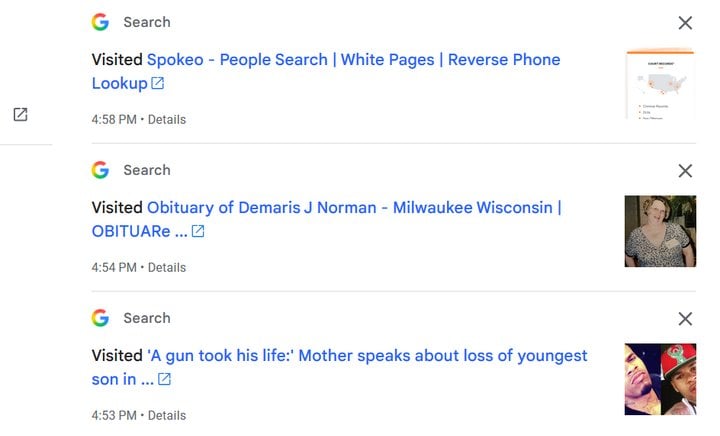The width and height of the screenshot is (720, 436).
Task: Click the external link icon after 'son in ...'
Action: click(164, 379)
